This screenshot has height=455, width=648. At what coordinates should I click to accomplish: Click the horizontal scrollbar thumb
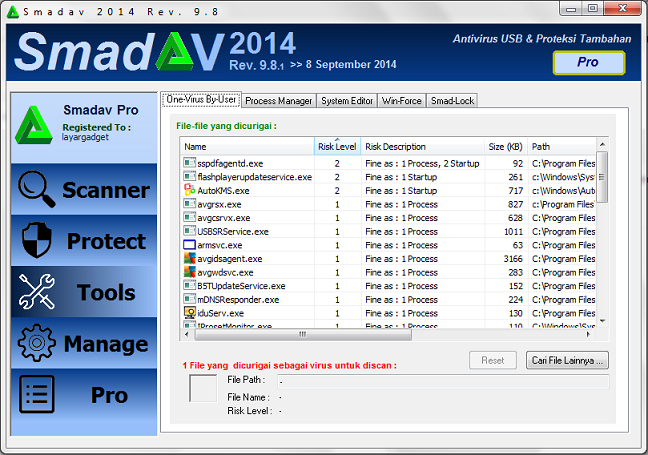click(x=303, y=334)
